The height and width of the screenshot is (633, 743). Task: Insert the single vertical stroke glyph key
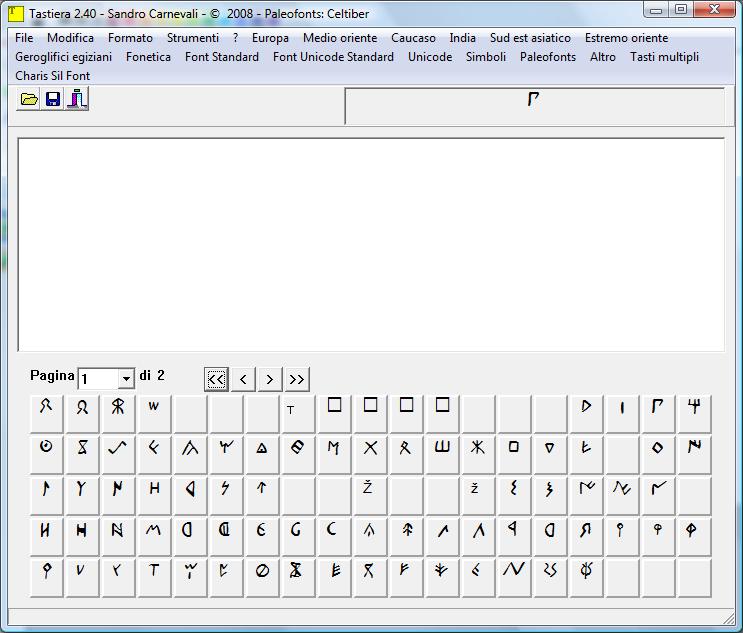pos(622,414)
